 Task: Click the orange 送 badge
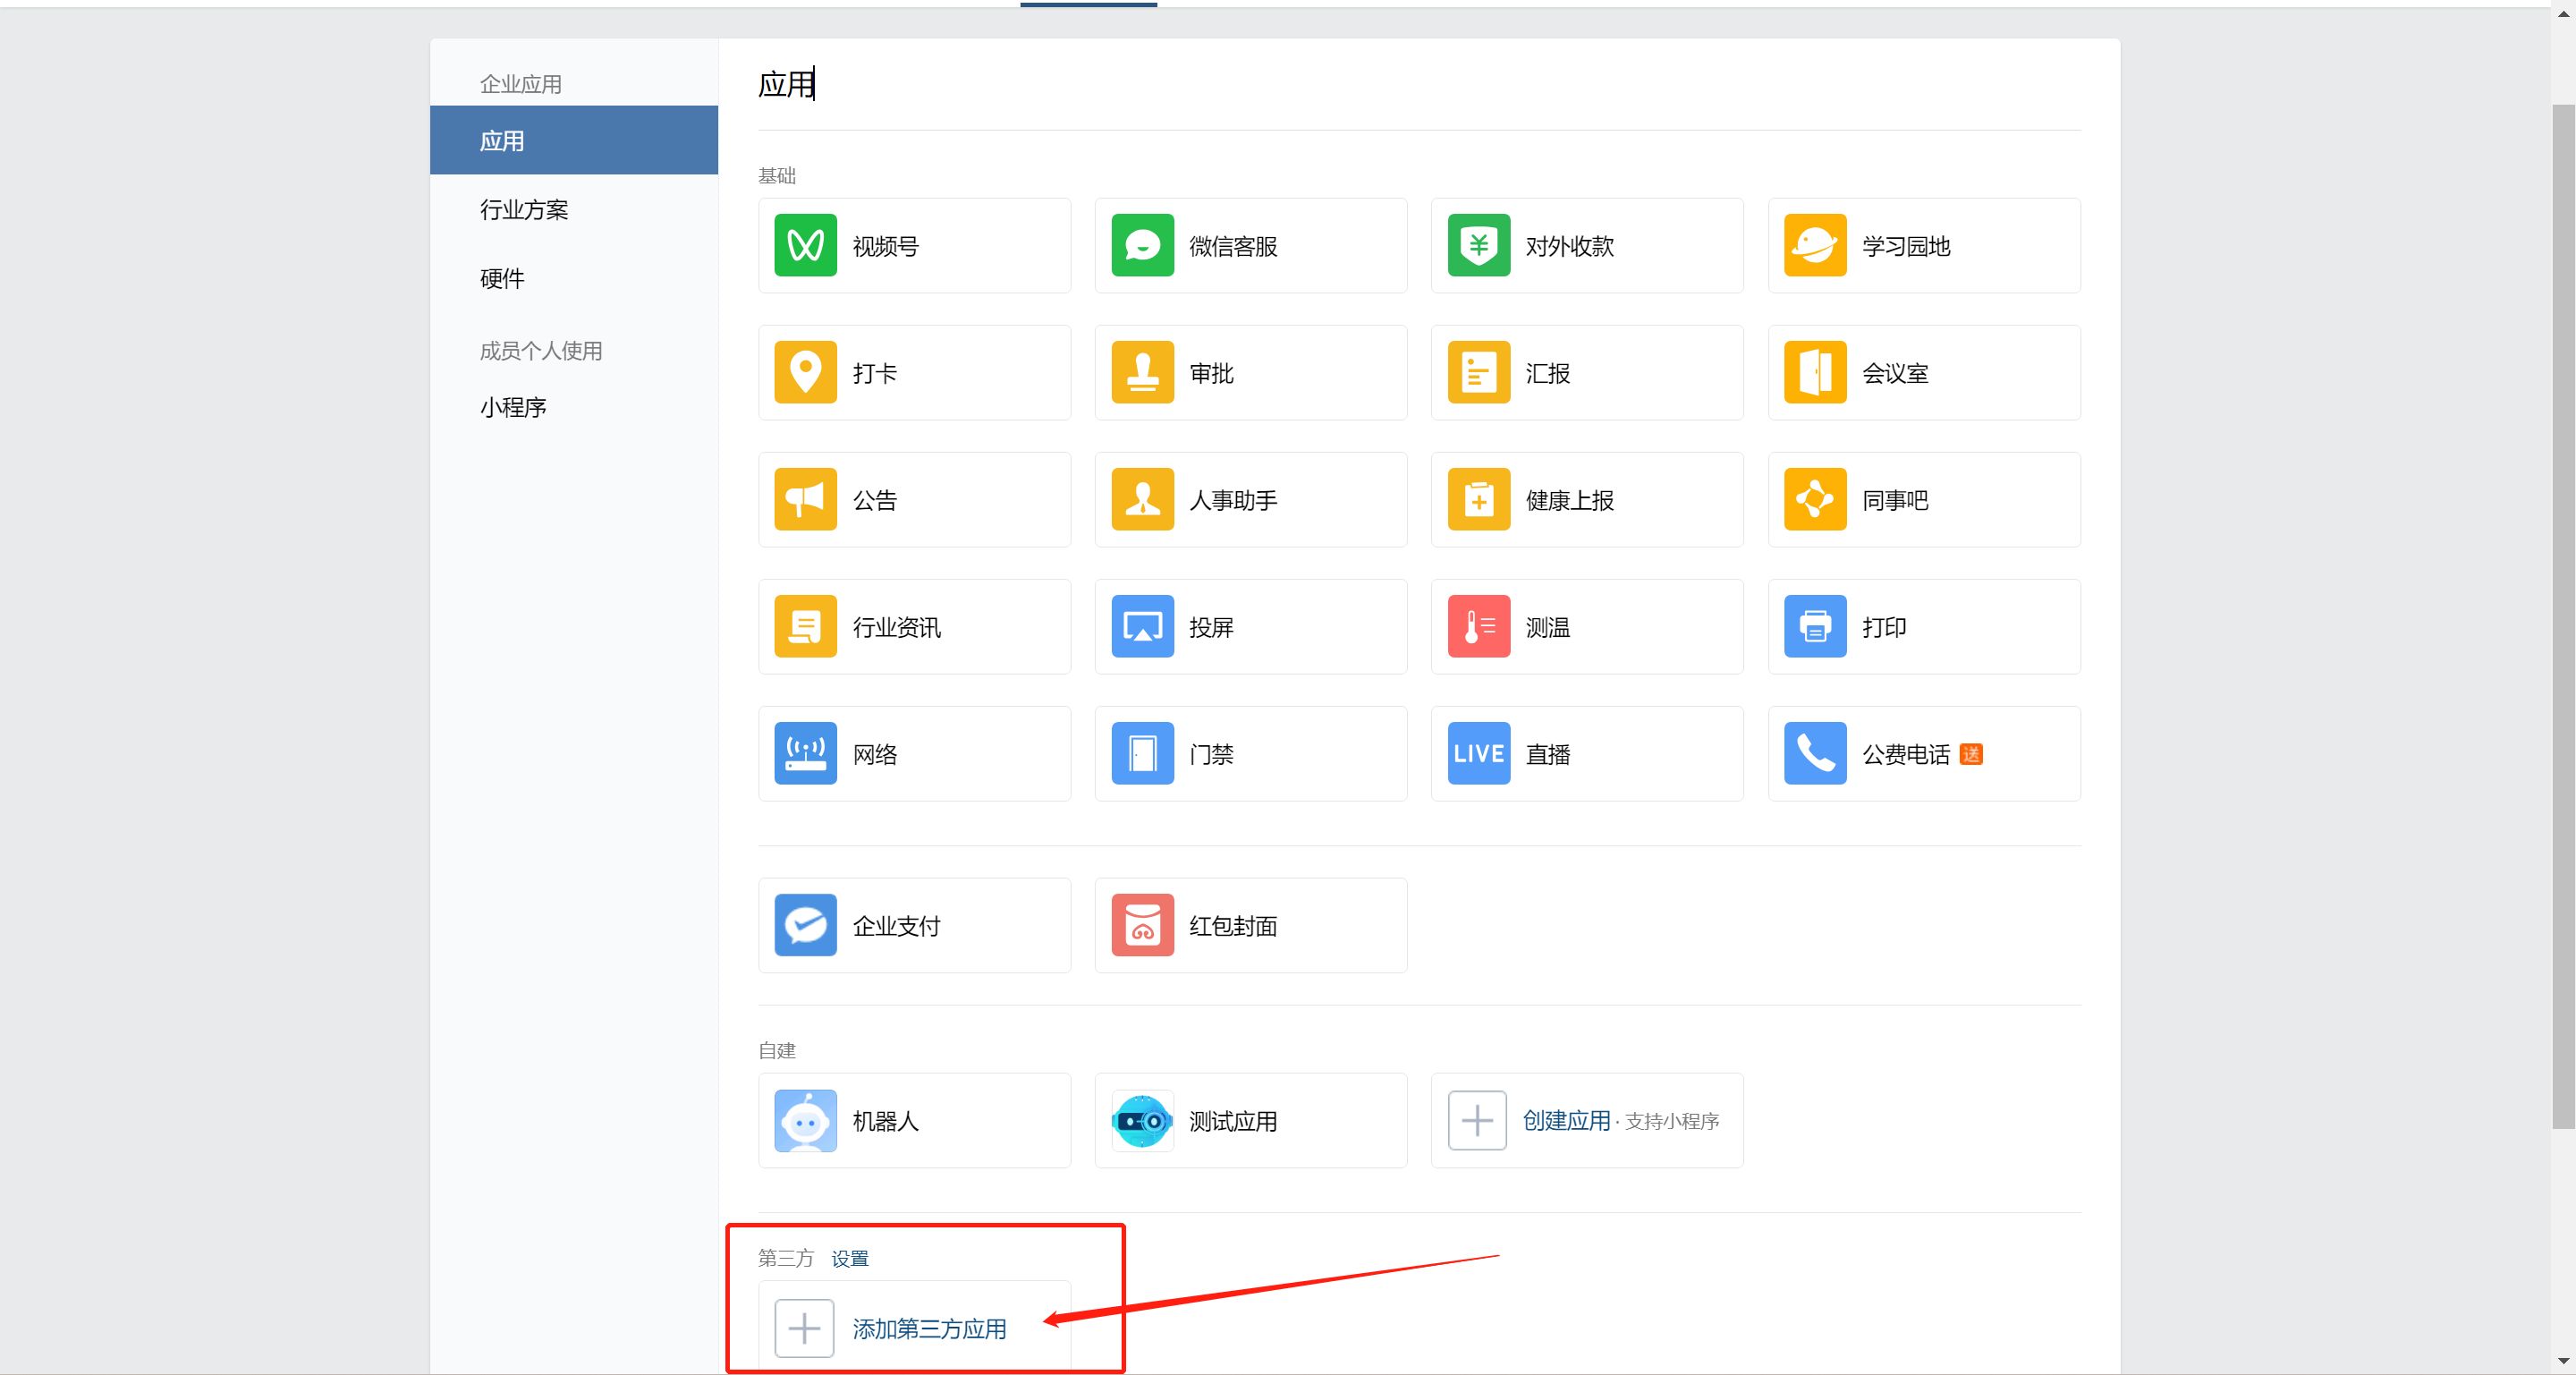1971,754
